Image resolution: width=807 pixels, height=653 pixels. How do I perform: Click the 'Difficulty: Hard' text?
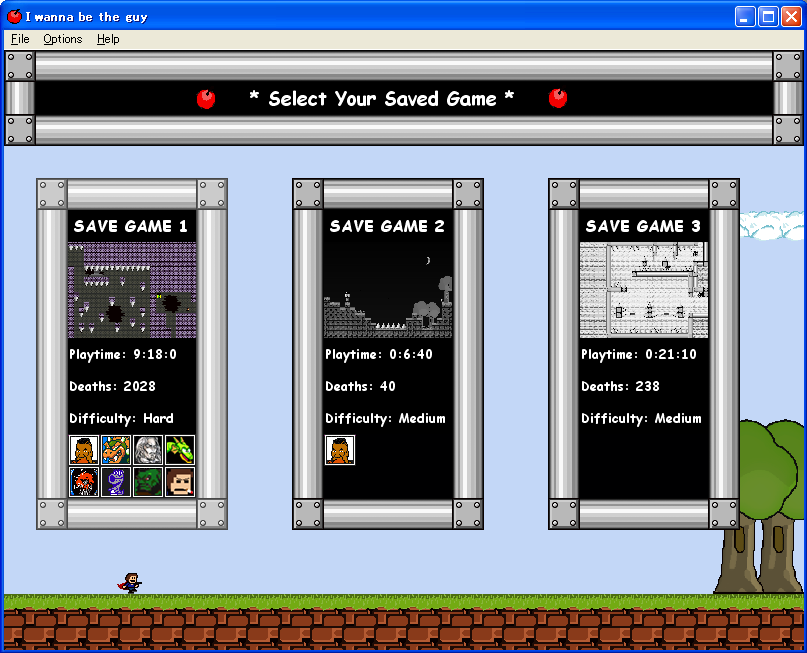[121, 419]
